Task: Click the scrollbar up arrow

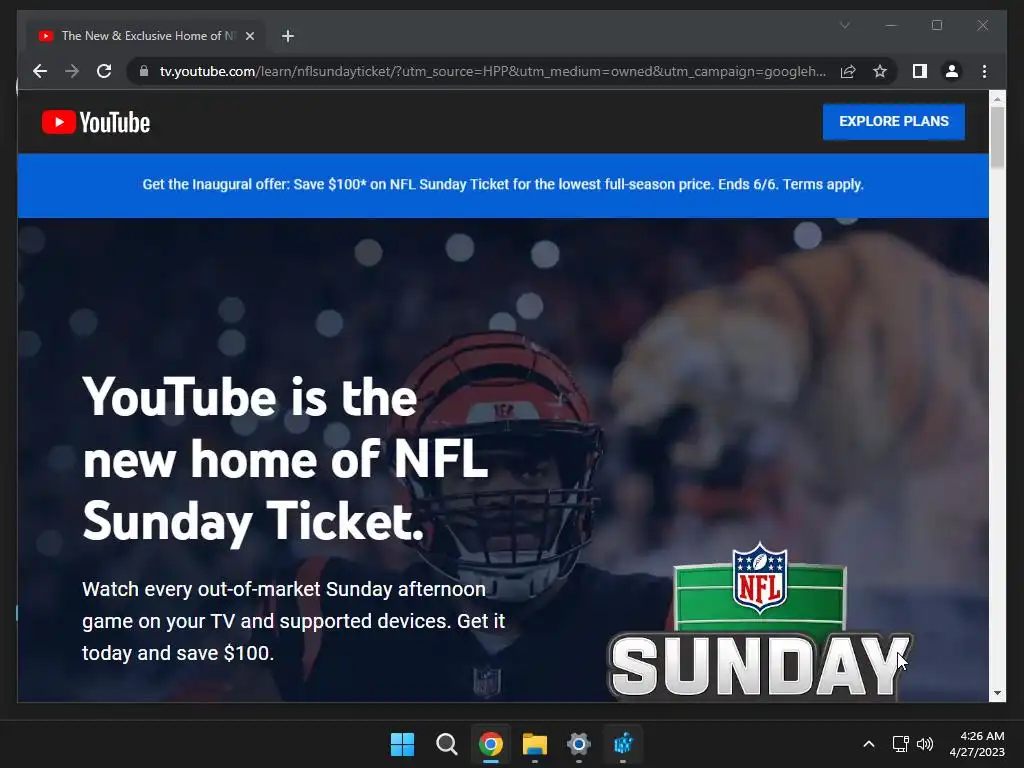Action: 997,99
